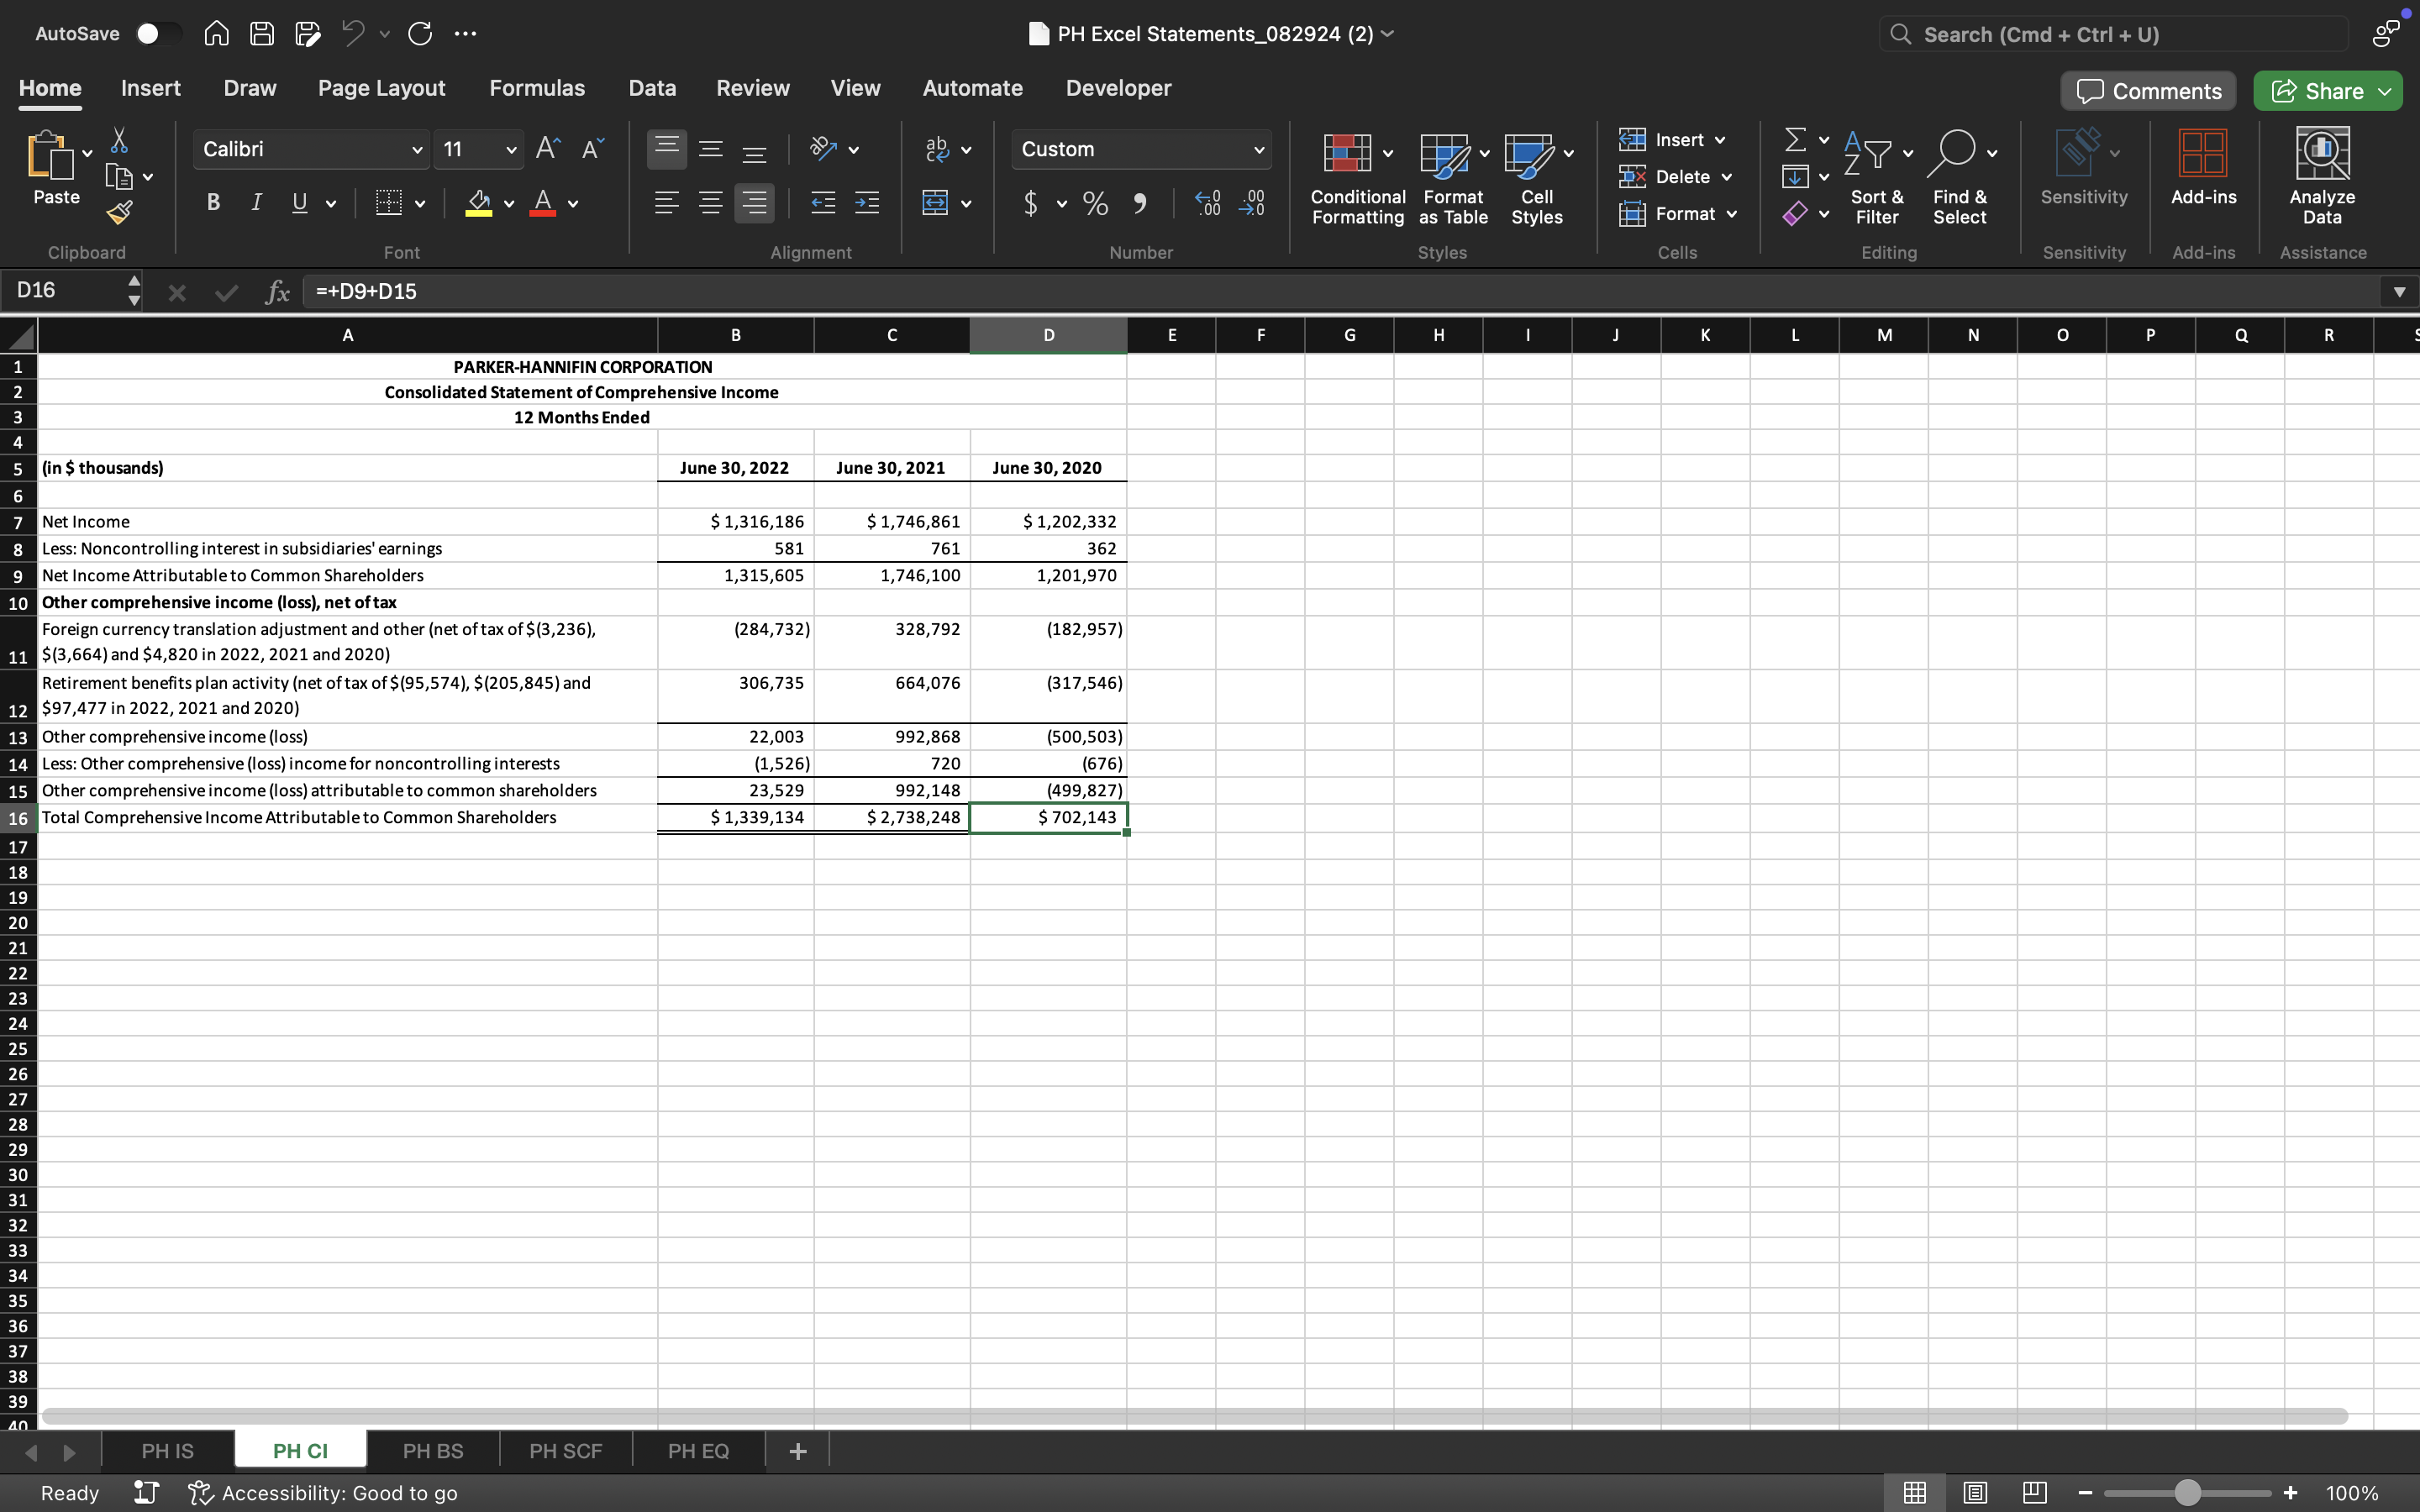Expand the formula bar with its arrow
Screen dimensions: 2420x1512
(x=2398, y=292)
